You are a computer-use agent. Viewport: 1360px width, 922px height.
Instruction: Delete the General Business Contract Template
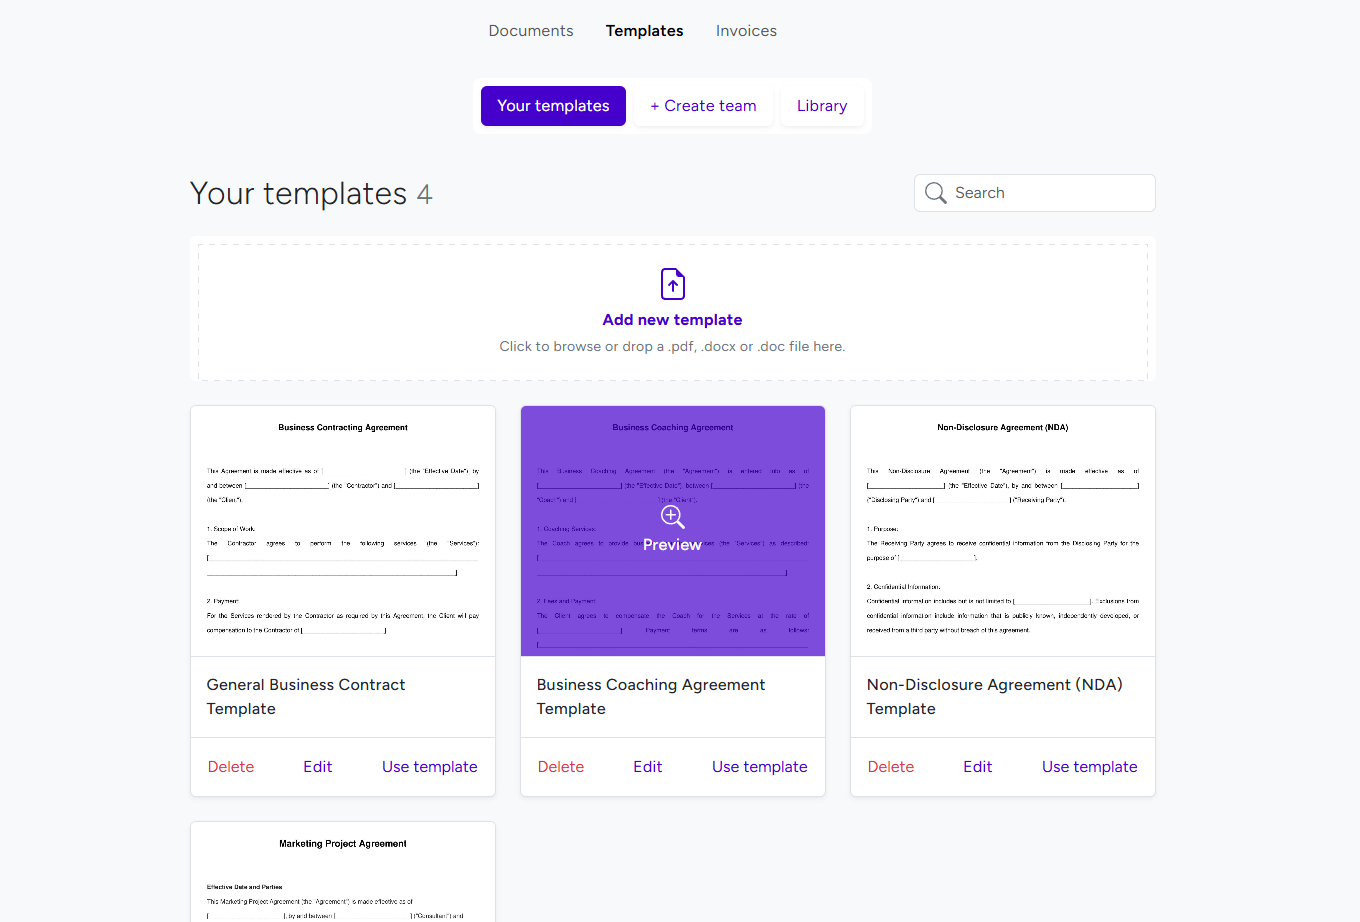coord(231,766)
